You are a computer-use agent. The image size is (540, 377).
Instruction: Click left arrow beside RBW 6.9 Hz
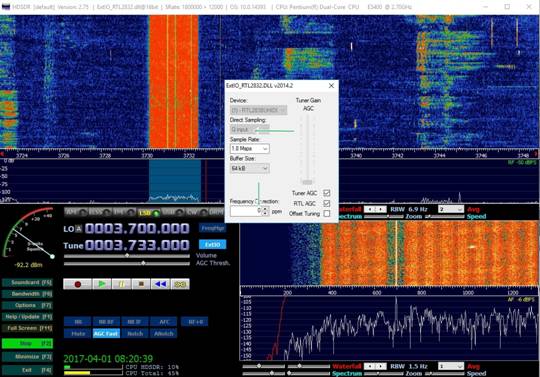pos(370,209)
